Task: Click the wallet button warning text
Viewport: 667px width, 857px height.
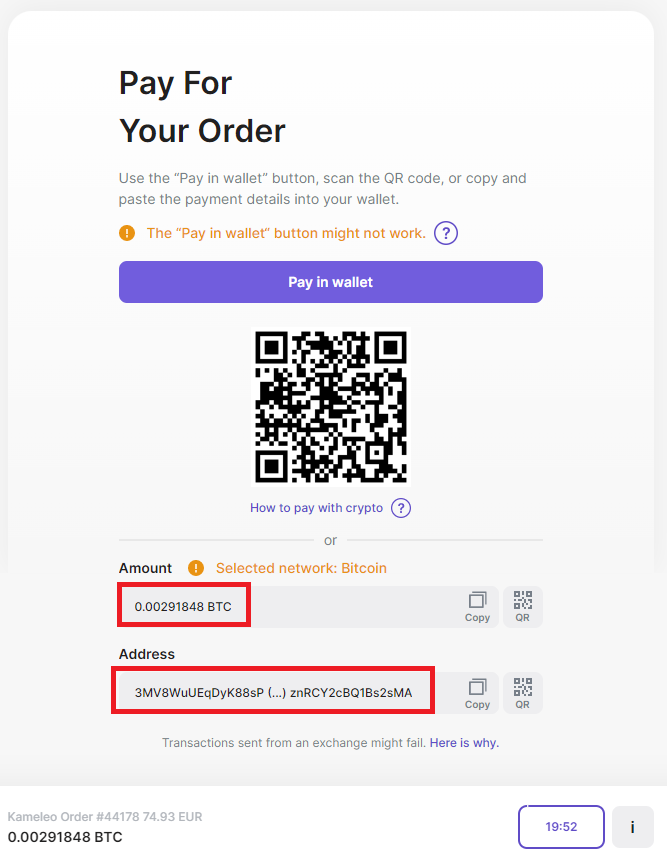Action: click(286, 233)
